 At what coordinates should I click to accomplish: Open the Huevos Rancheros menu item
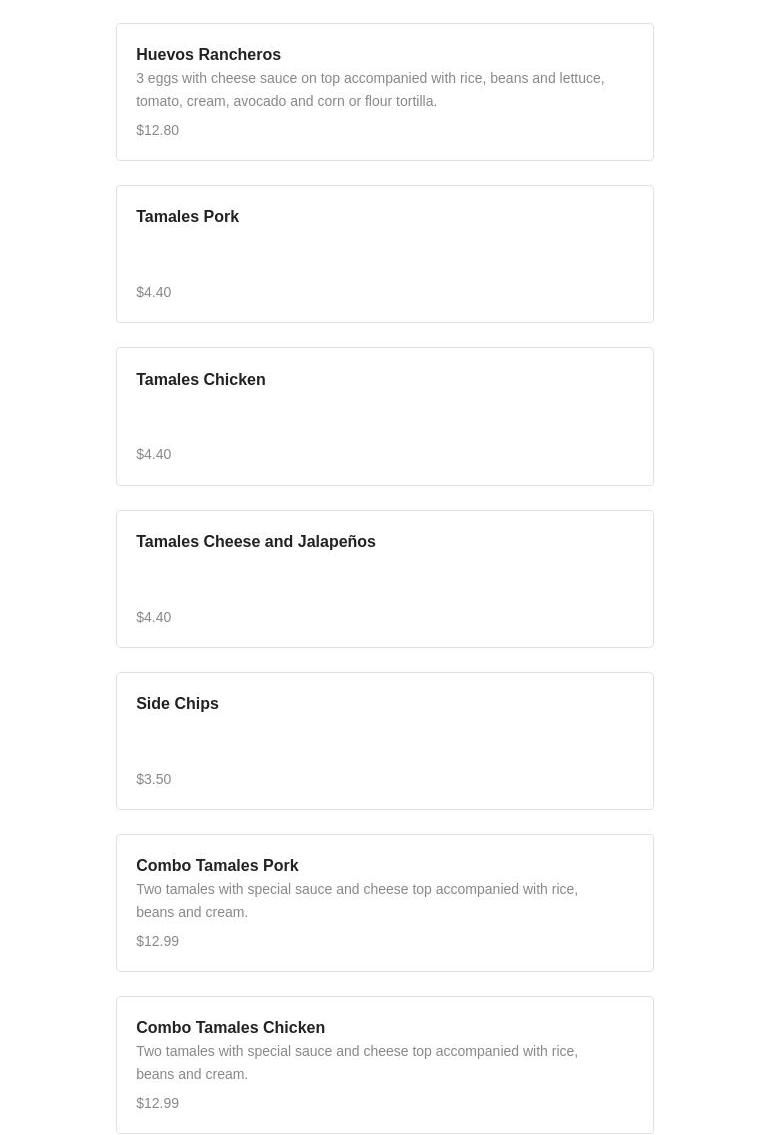click(x=208, y=55)
